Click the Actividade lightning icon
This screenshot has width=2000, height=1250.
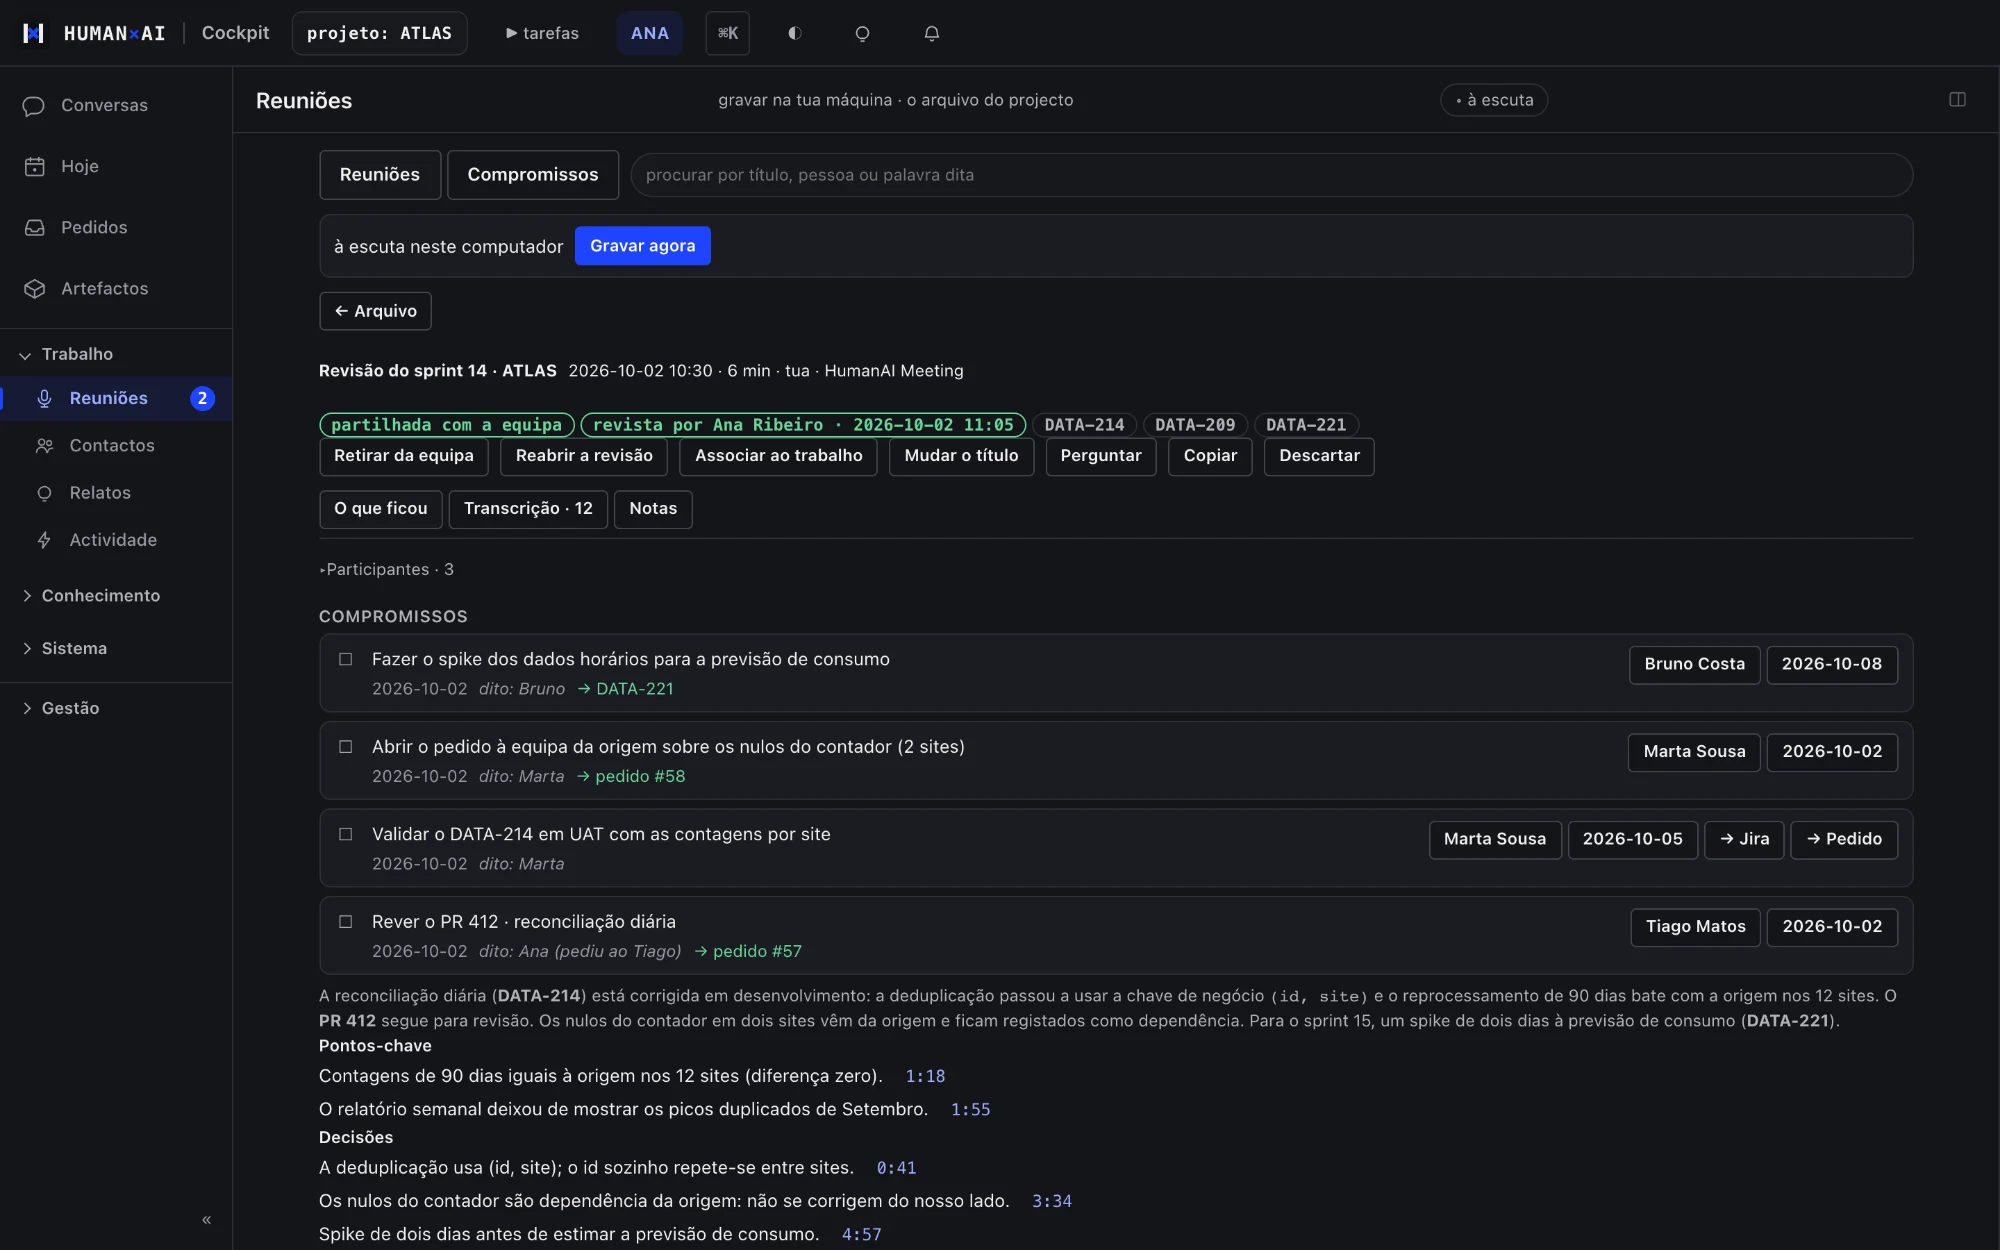tap(44, 540)
